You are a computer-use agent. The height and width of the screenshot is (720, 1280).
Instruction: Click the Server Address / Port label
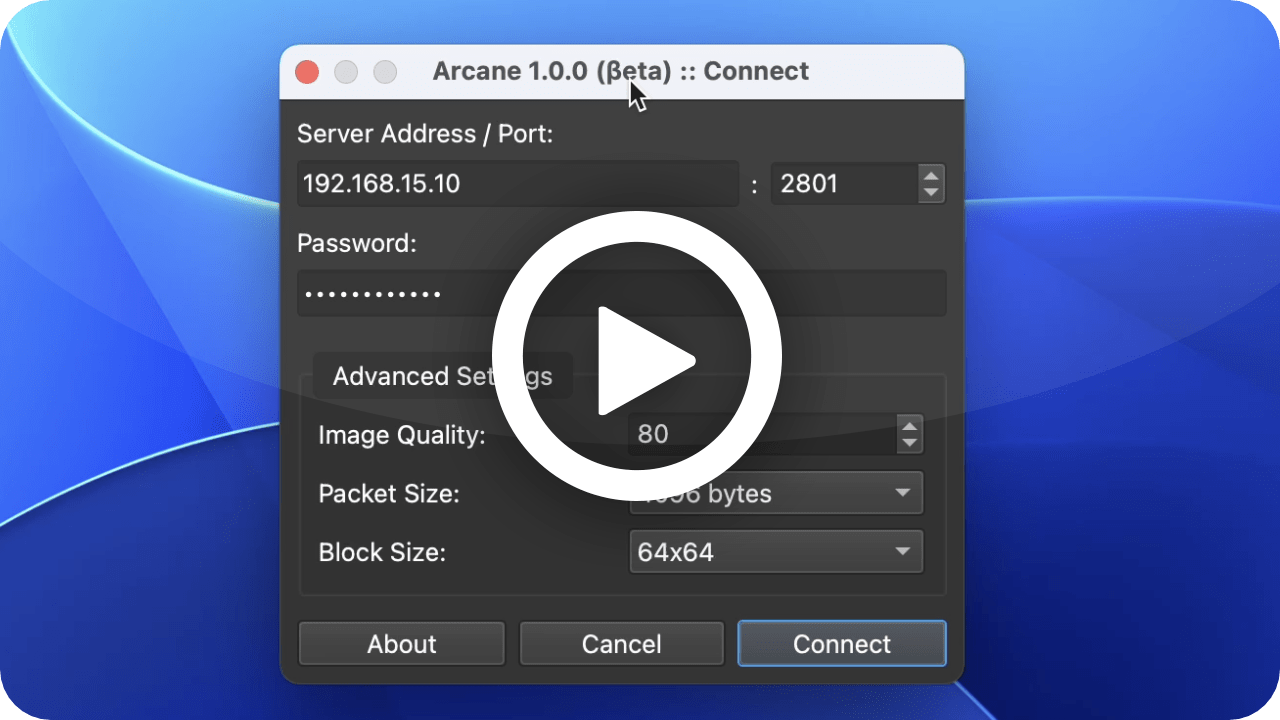[425, 134]
